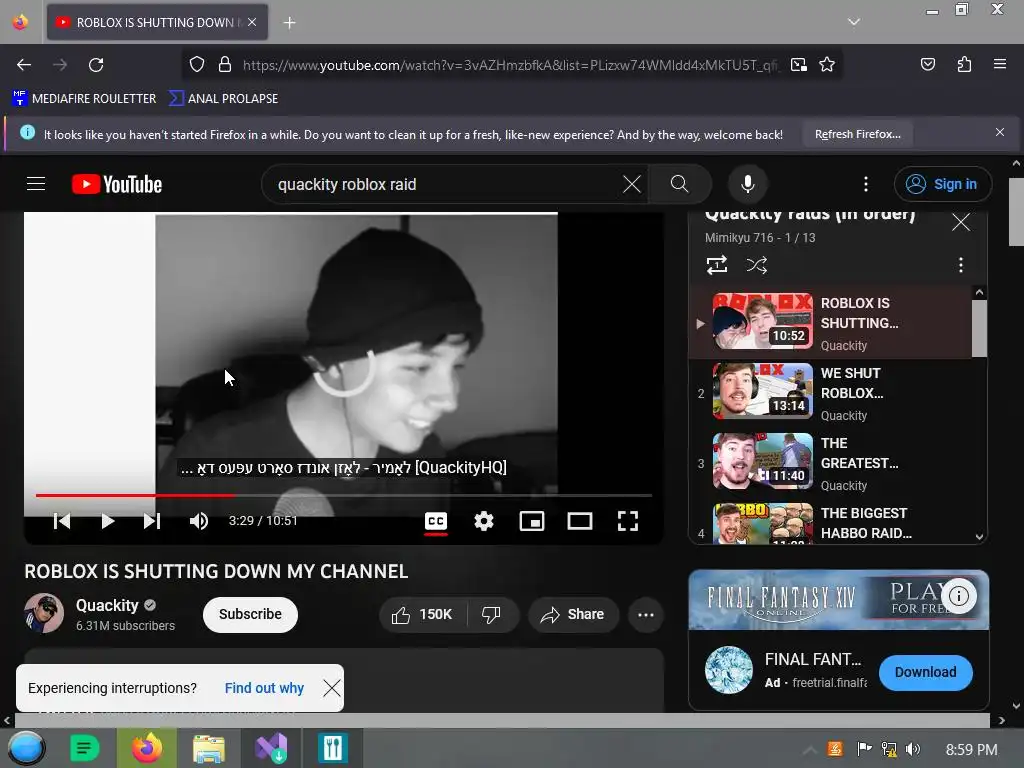Dismiss Experiencing interruptions popup
The height and width of the screenshot is (768, 1024).
[x=332, y=688]
